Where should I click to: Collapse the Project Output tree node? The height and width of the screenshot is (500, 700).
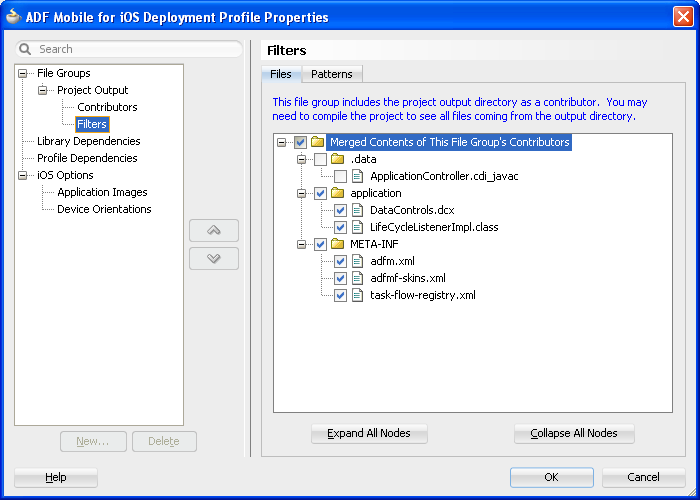pos(42,90)
